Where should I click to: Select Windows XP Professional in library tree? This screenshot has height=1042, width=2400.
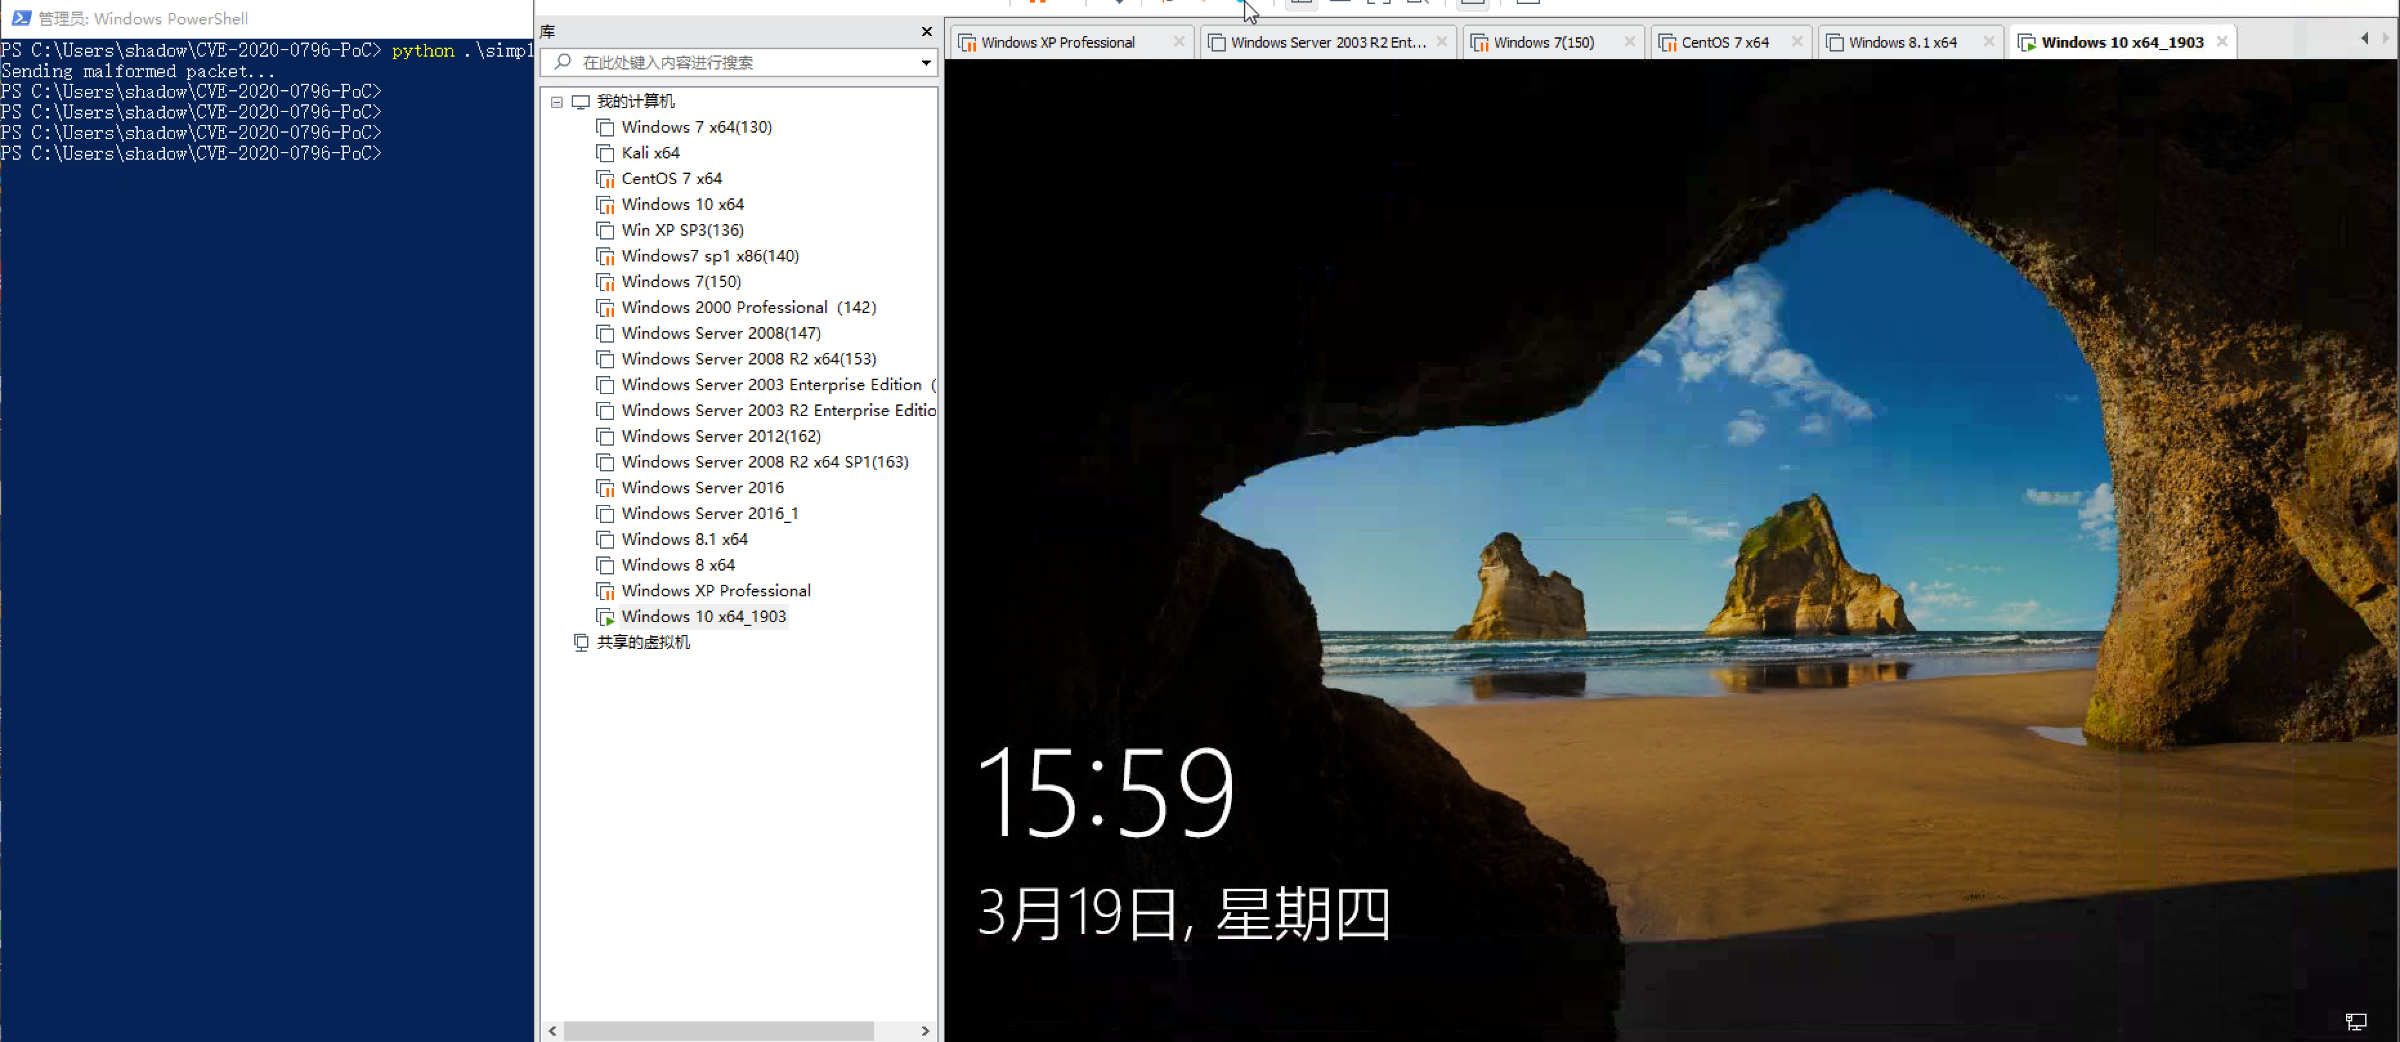716,591
